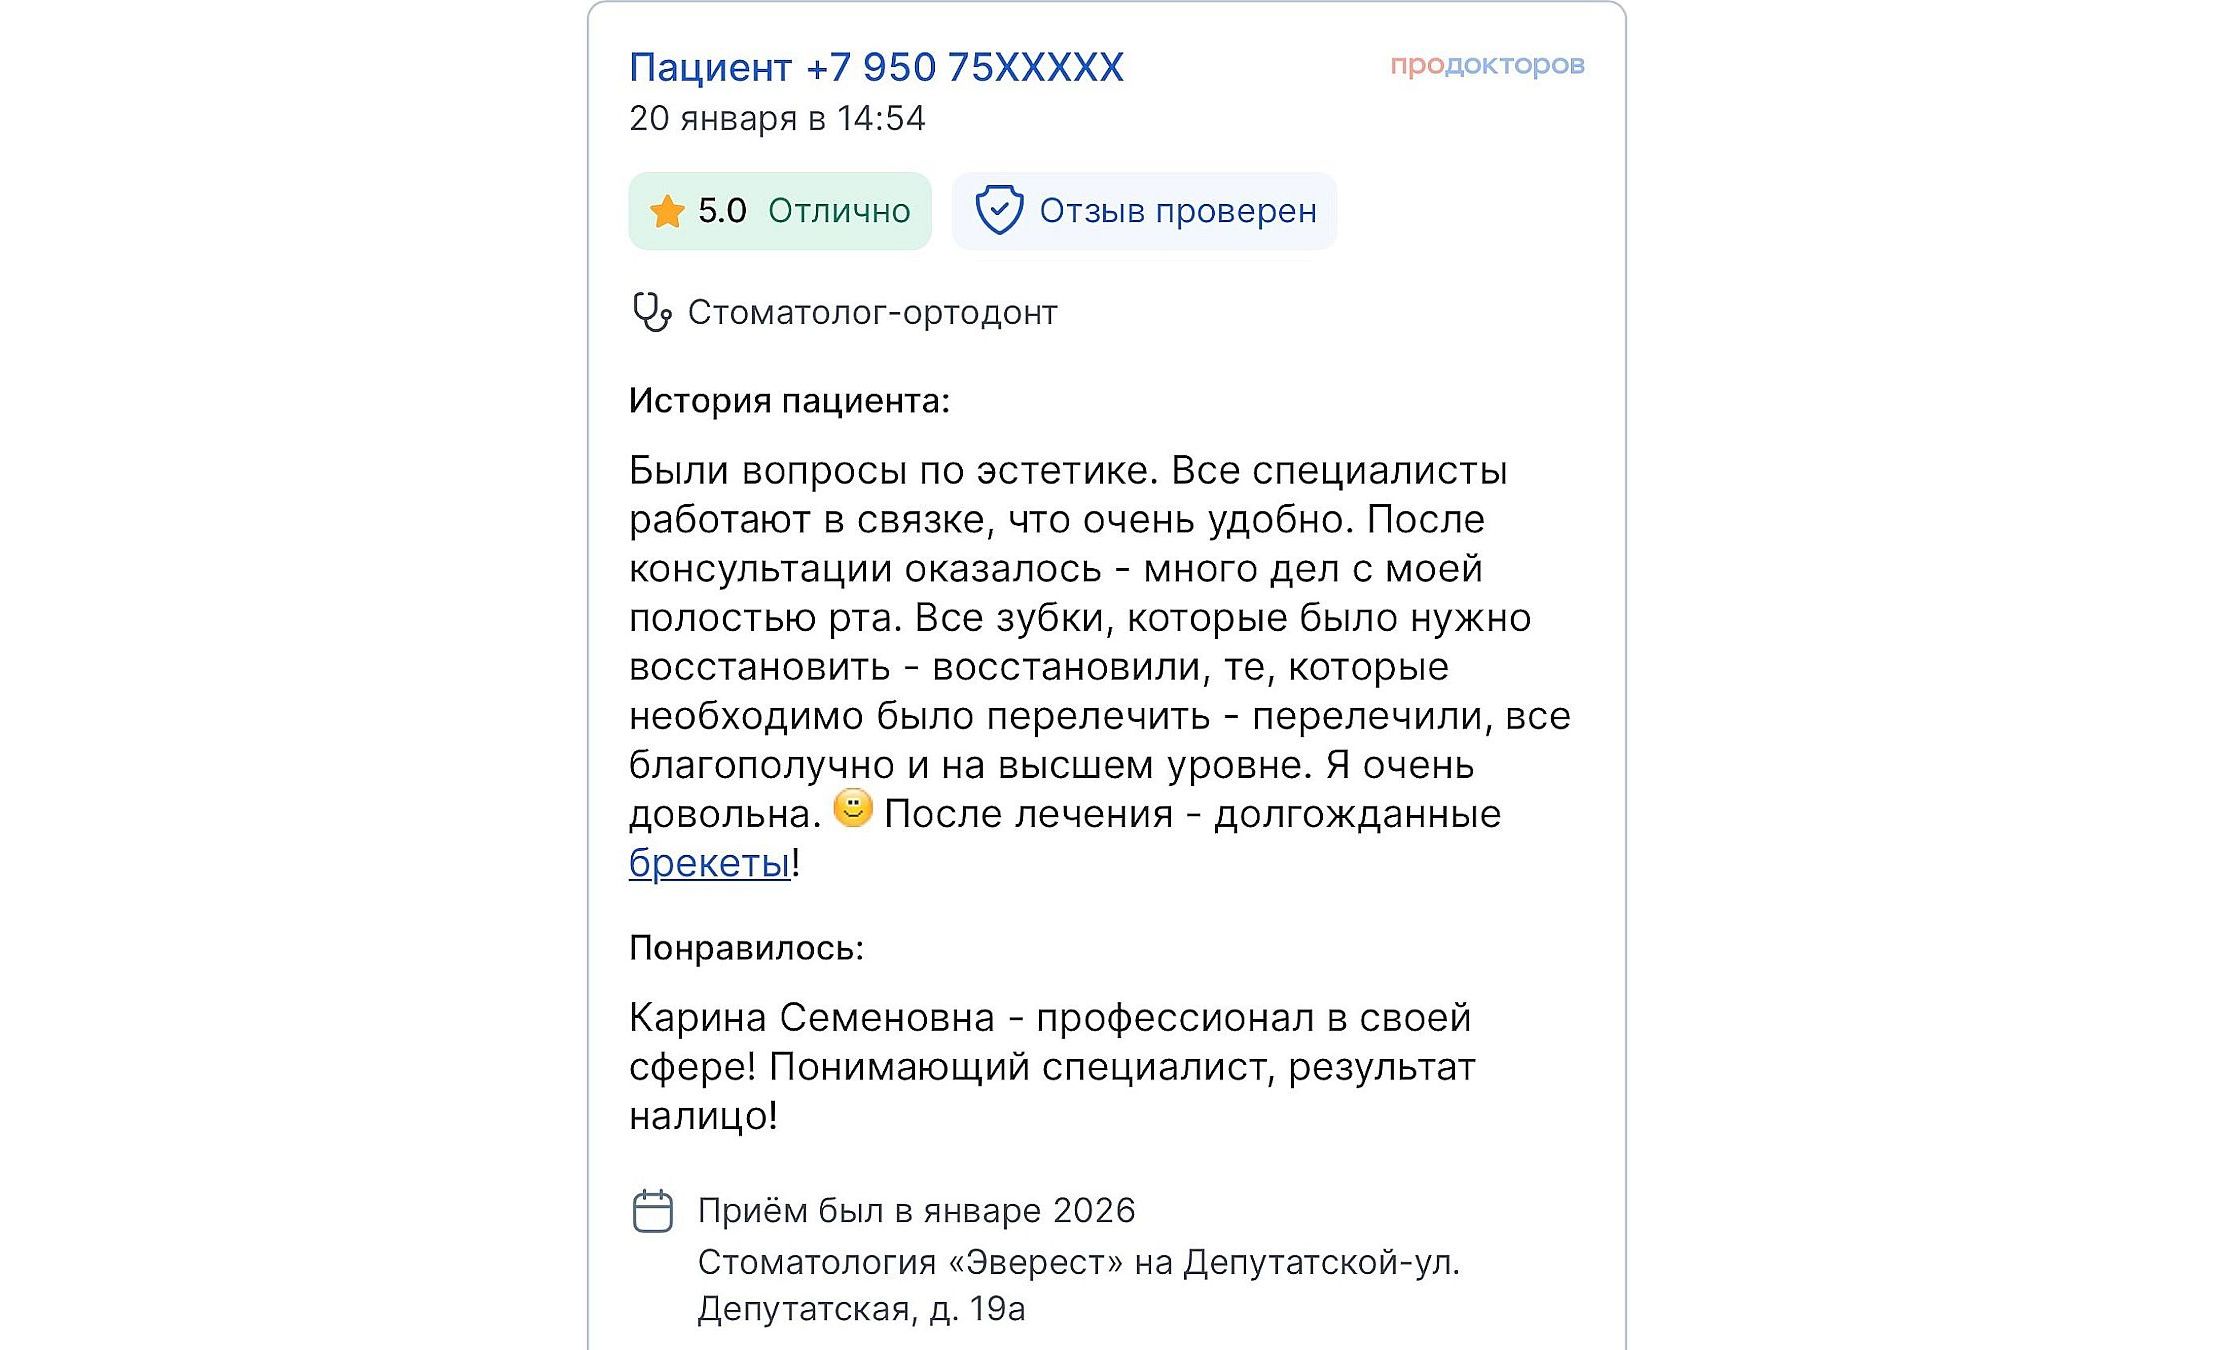Open the брекеты hyperlink

[709, 863]
